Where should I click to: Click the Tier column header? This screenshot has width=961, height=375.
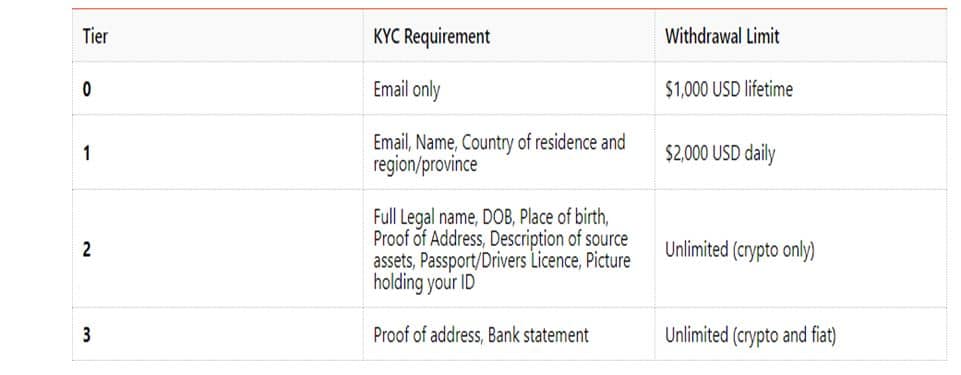95,36
